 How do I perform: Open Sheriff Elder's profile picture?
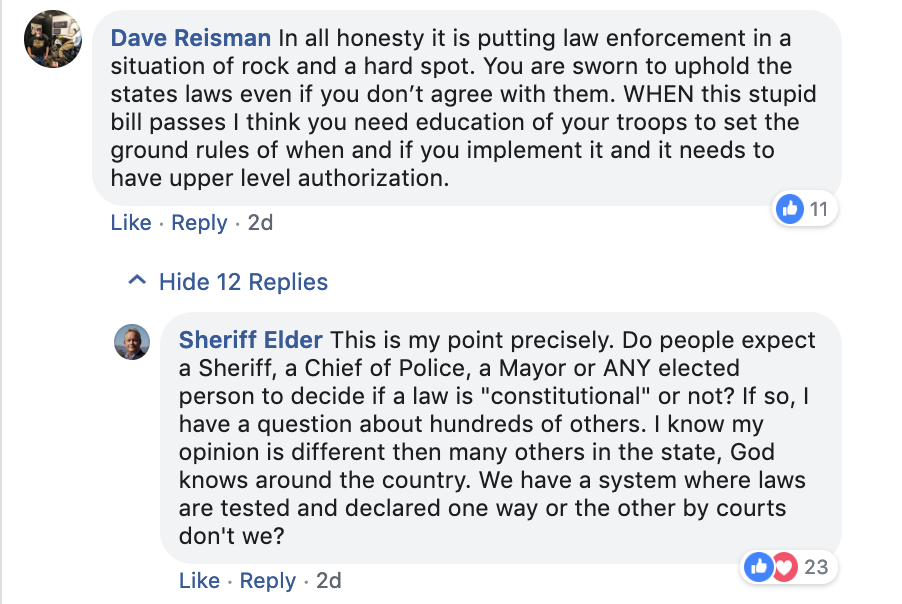tap(133, 342)
